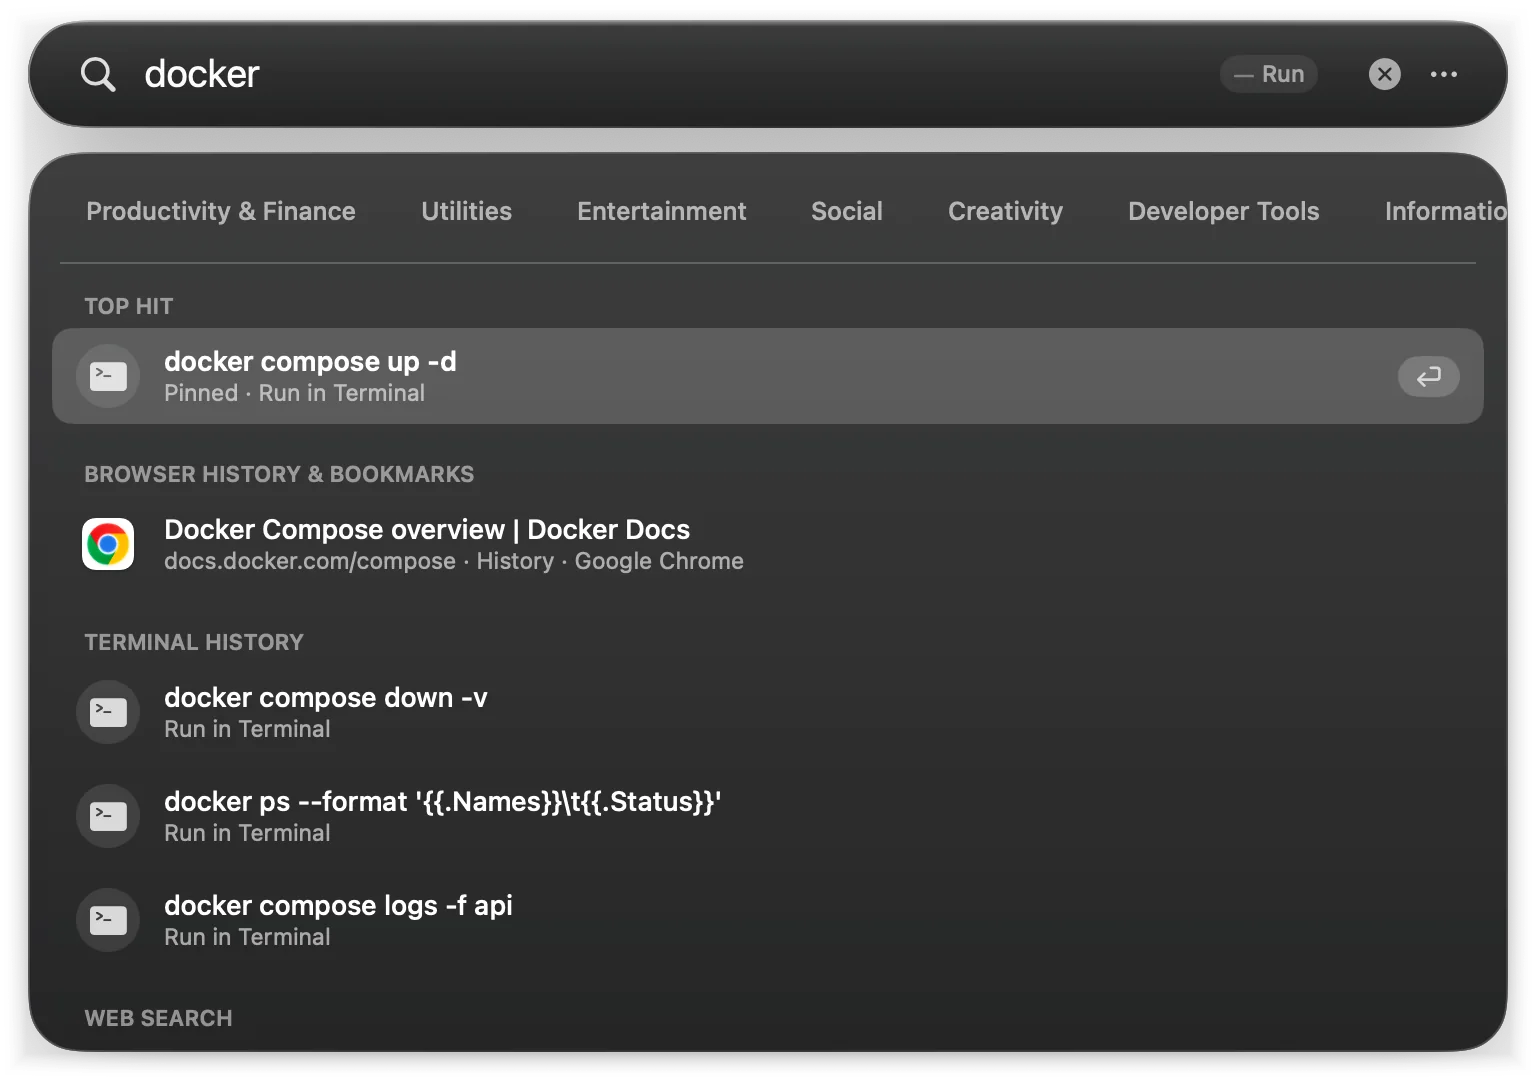Select the Utilities category tab
Screen dimensions: 1536x1080
click(x=466, y=211)
